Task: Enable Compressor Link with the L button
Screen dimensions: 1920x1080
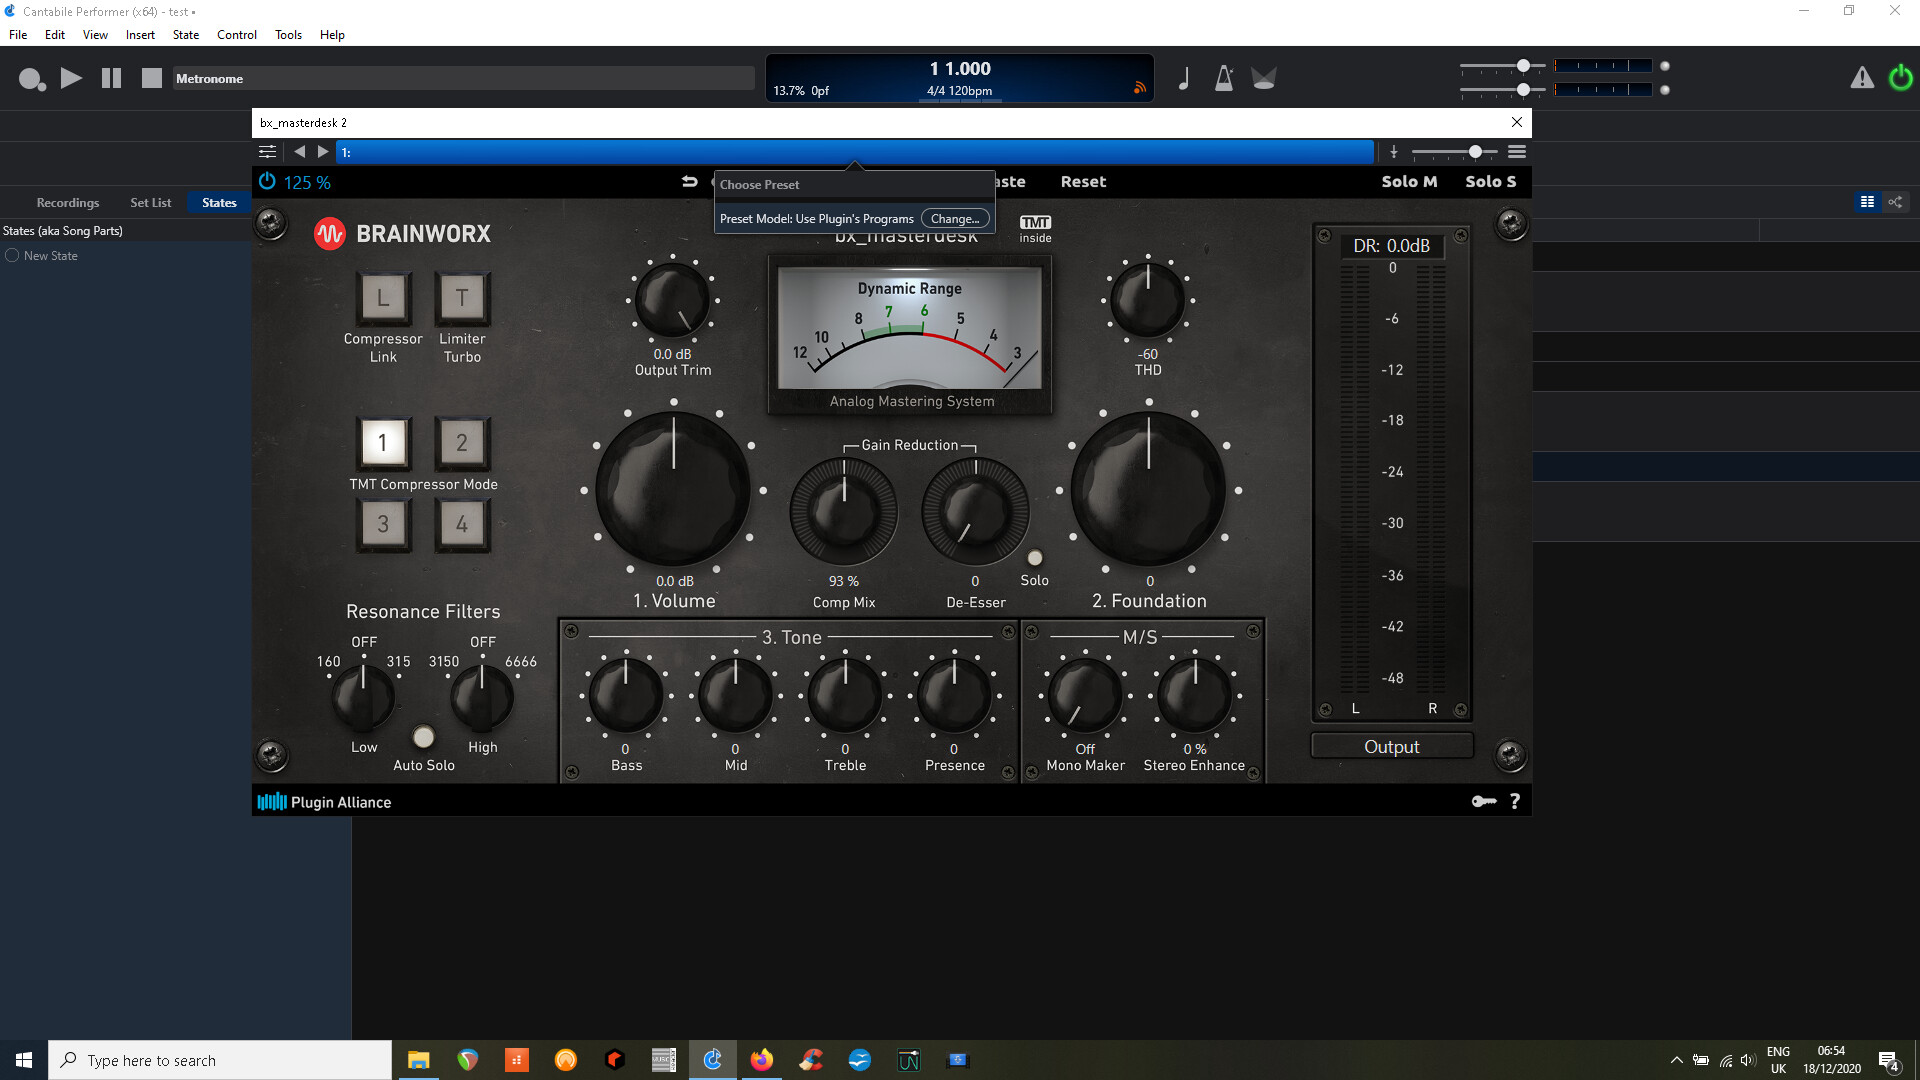Action: [x=383, y=297]
